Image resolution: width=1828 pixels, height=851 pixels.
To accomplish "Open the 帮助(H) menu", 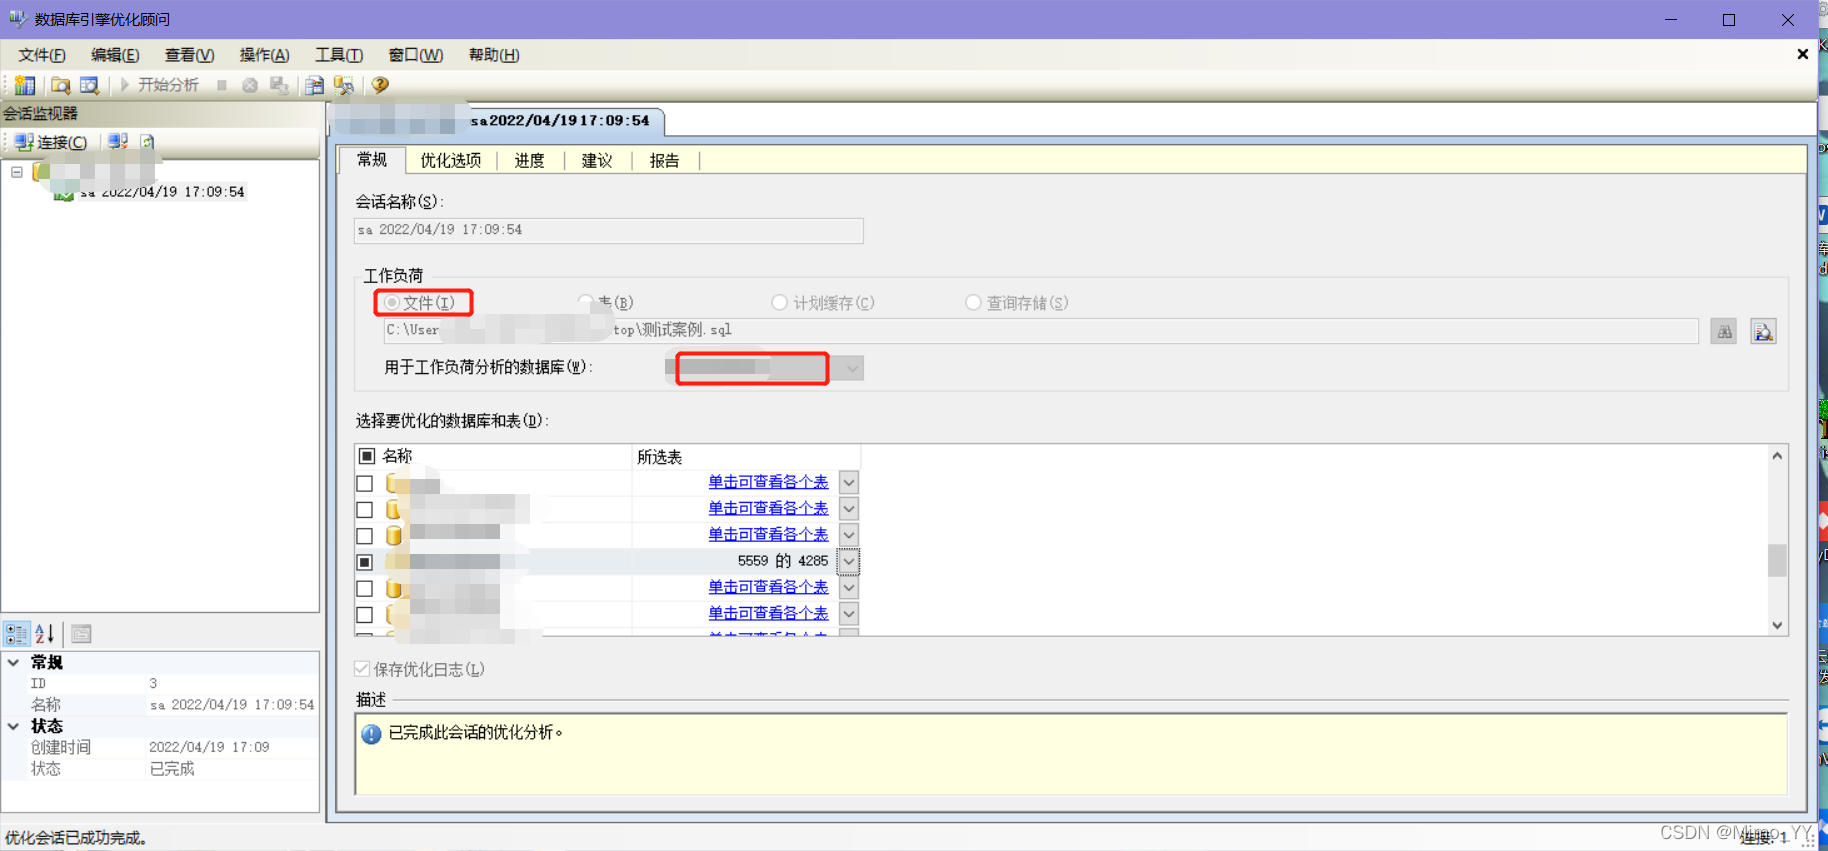I will coord(494,55).
